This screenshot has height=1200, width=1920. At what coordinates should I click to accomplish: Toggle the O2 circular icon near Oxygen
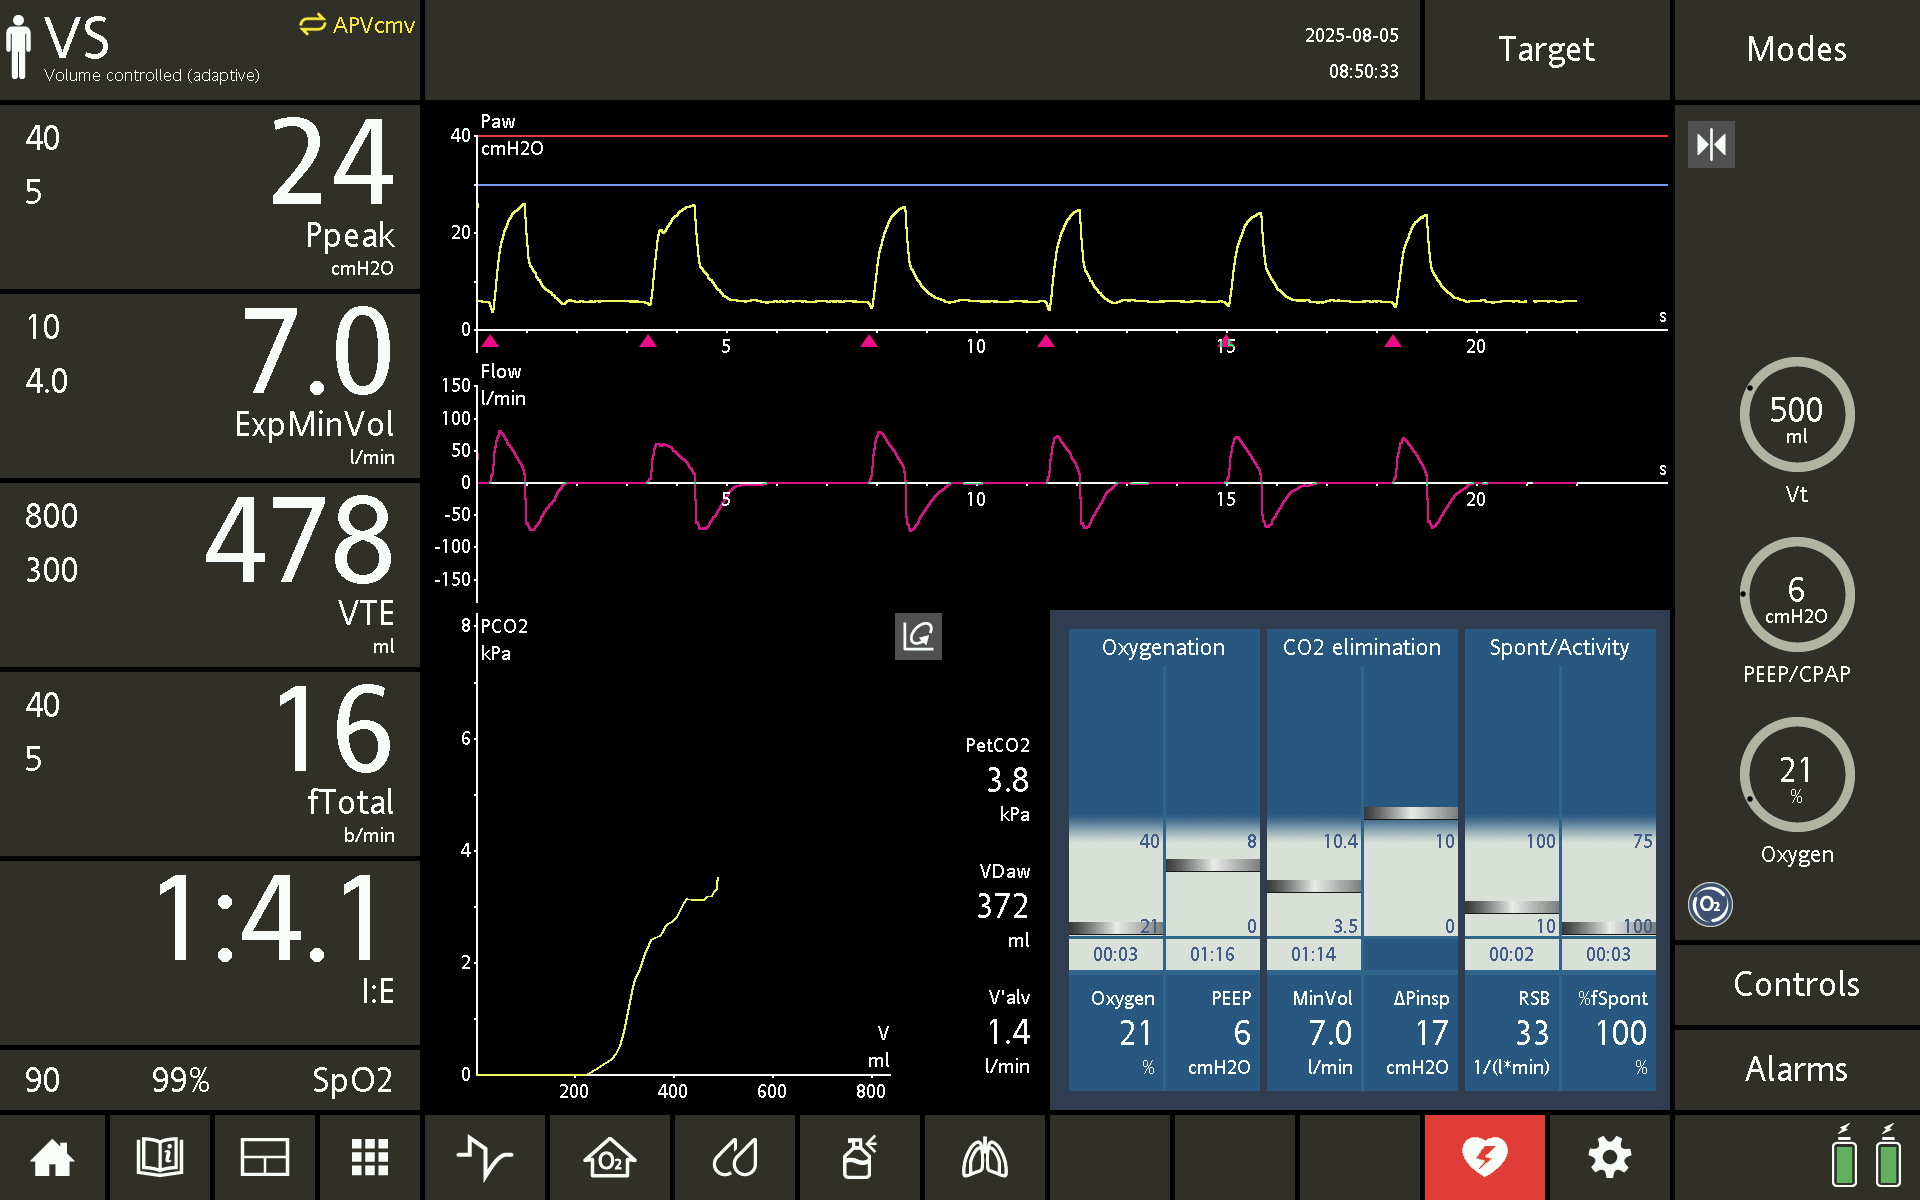pyautogui.click(x=1710, y=905)
